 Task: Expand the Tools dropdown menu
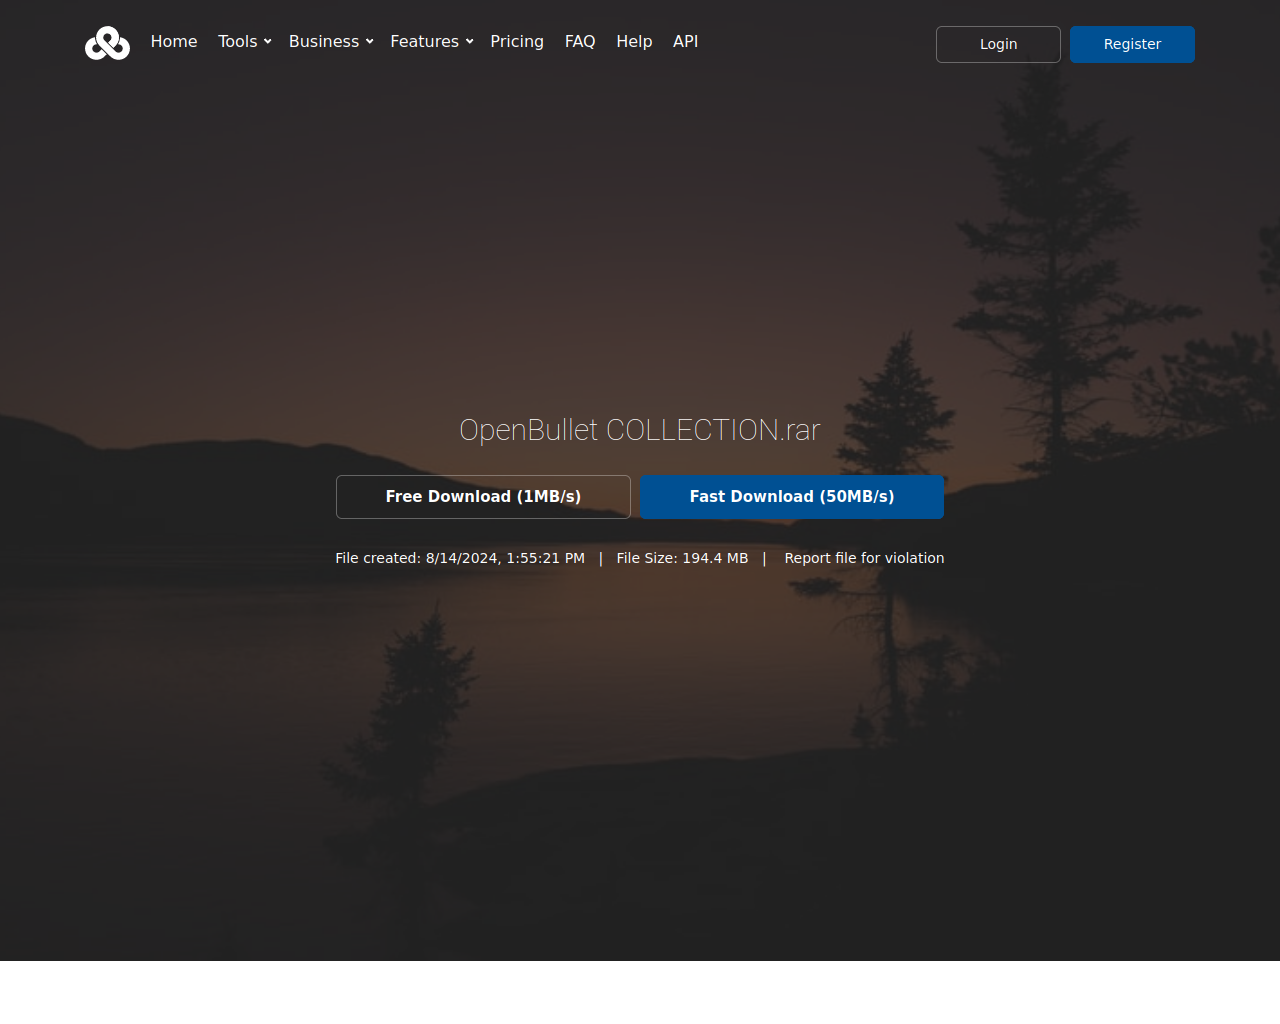[245, 41]
